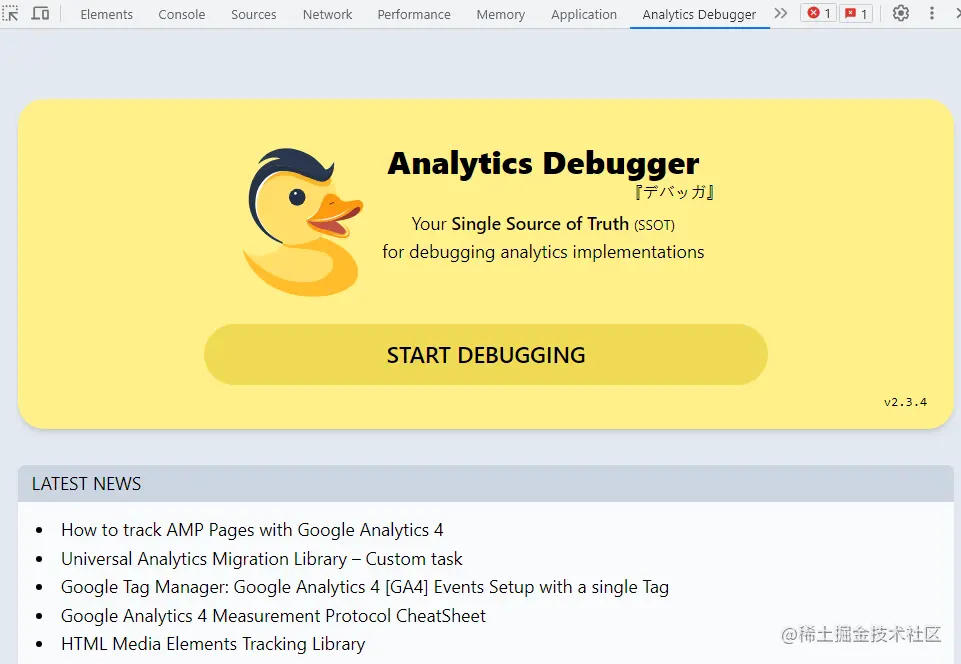This screenshot has width=961, height=664.
Task: Open 'Google Tag Manager: GA4 Events Setup' link
Action: (365, 587)
